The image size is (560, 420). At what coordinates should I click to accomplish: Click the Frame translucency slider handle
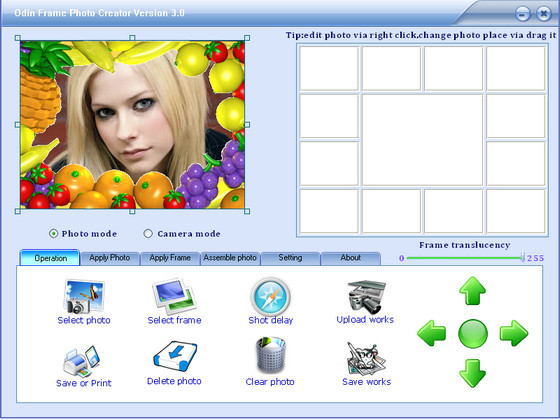pos(522,258)
